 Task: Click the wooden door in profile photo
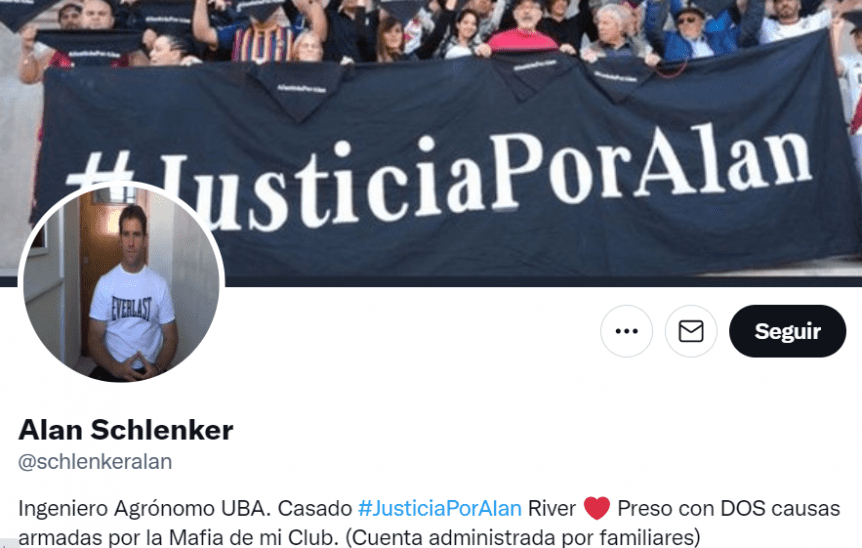(x=100, y=275)
